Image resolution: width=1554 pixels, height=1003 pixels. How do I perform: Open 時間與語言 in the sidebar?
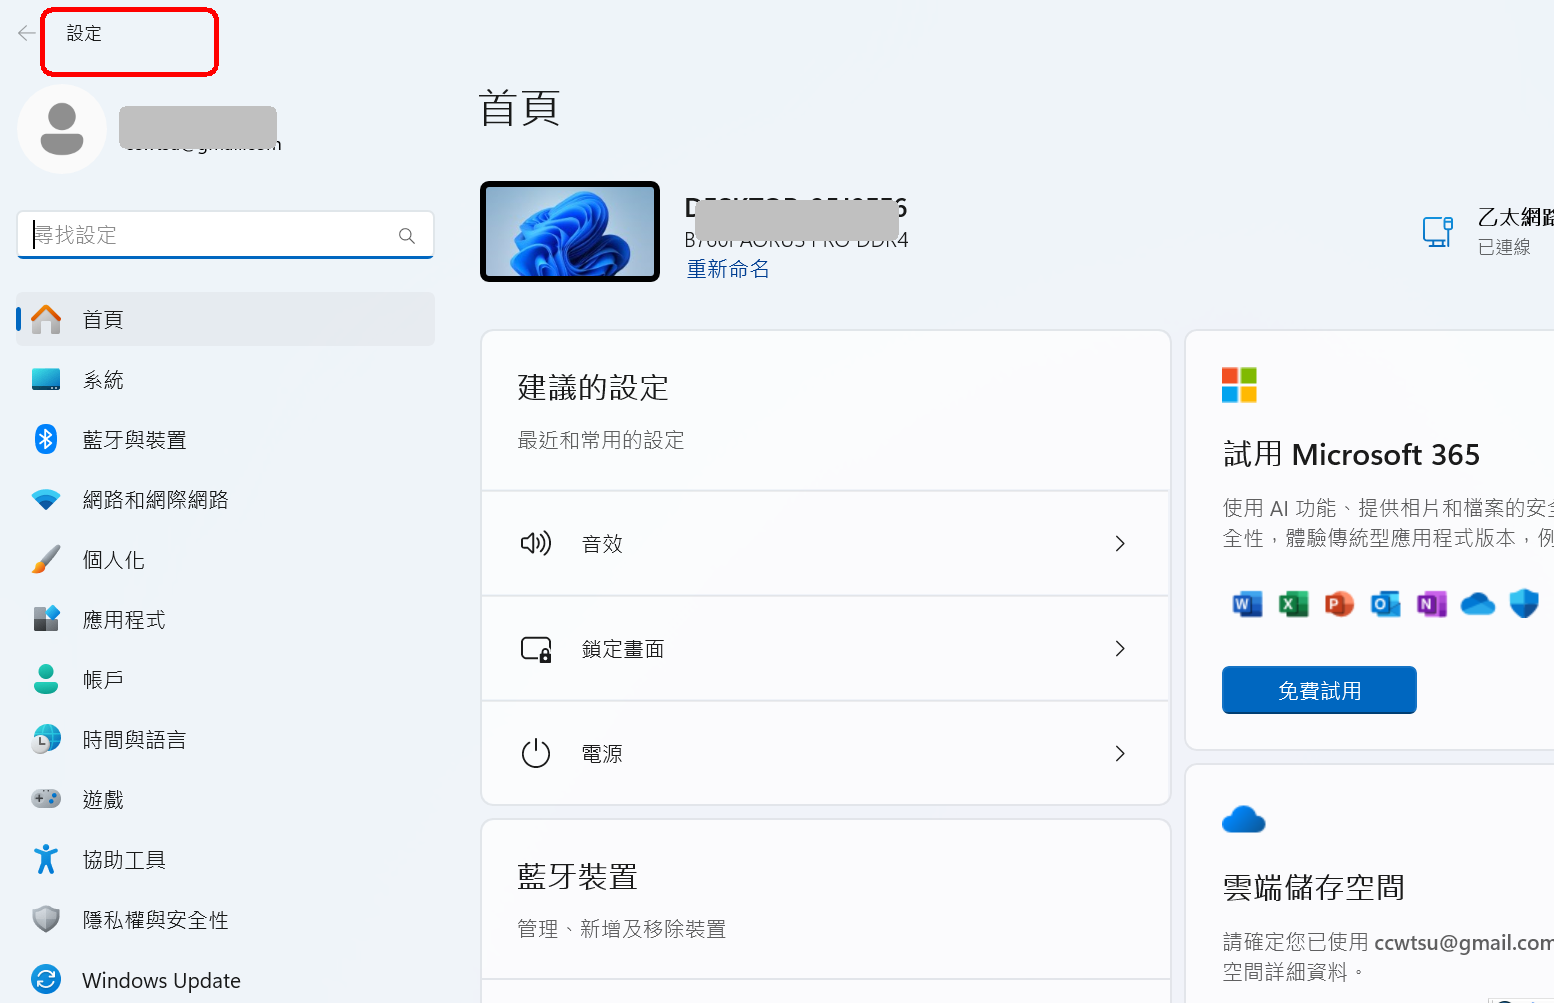[134, 740]
